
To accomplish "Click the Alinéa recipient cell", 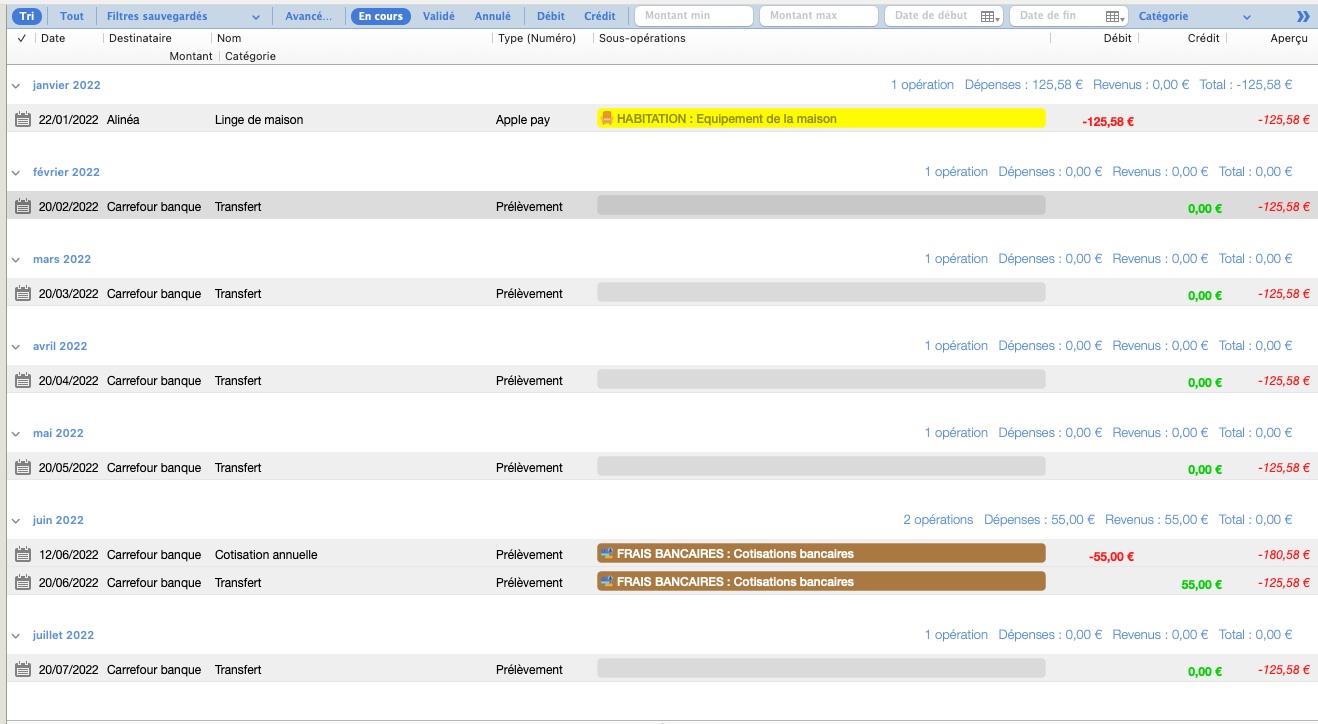I will tap(123, 120).
